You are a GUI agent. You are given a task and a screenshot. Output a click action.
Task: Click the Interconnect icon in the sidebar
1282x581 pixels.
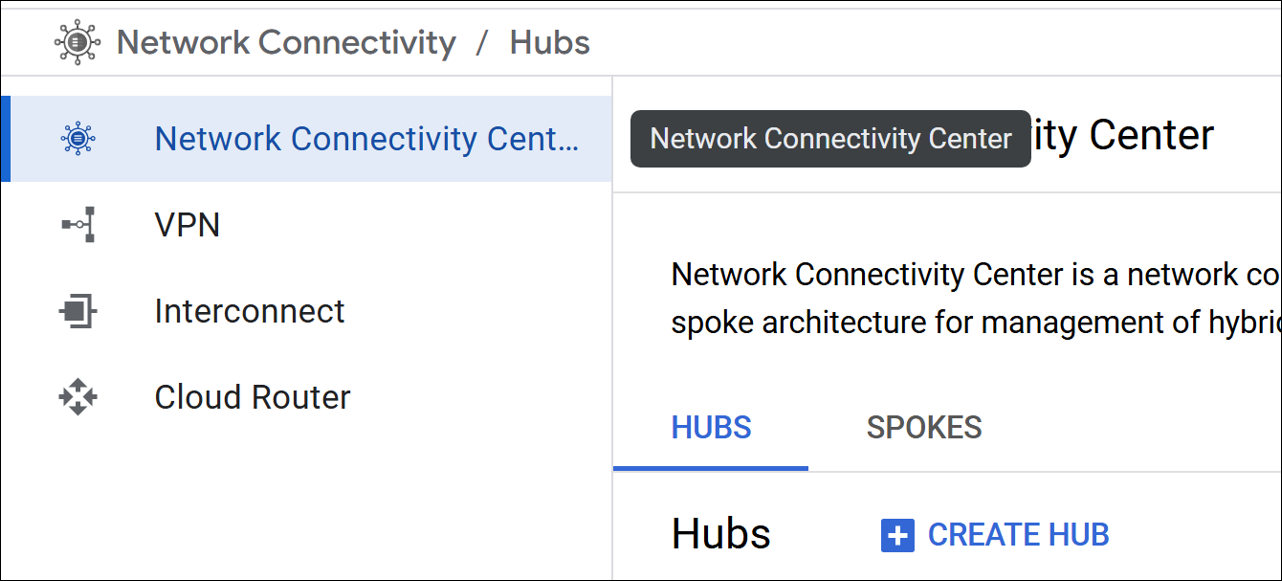(78, 310)
